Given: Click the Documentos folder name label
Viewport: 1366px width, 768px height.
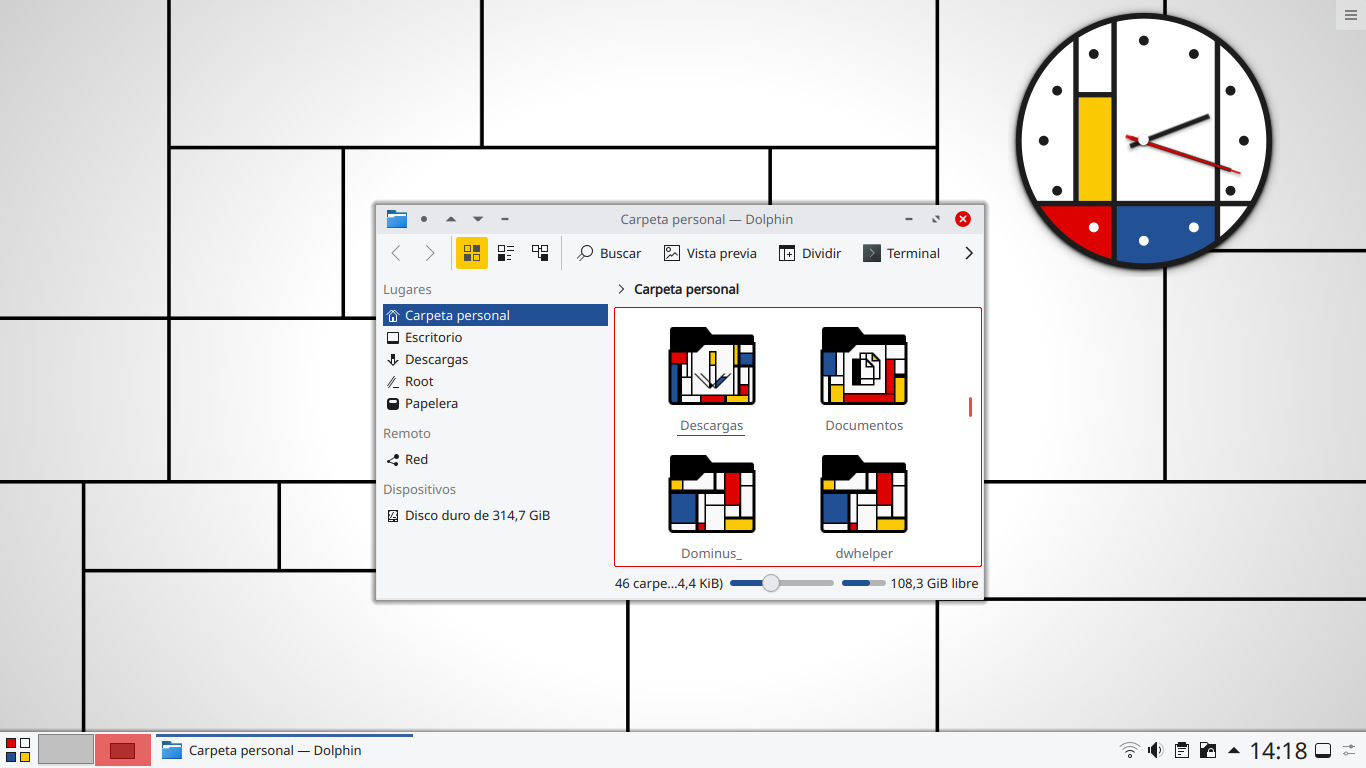Looking at the screenshot, I should pyautogui.click(x=864, y=425).
